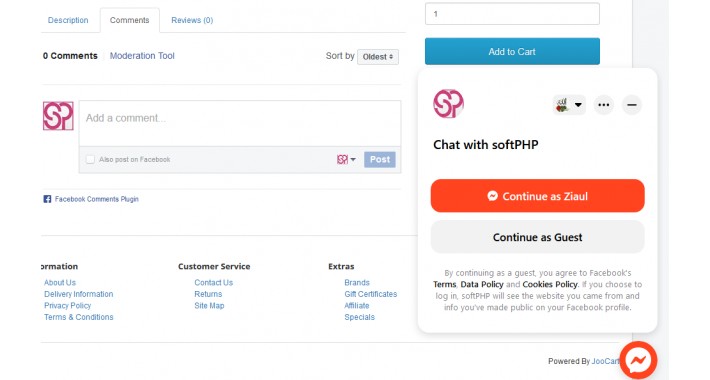The height and width of the screenshot is (380, 710).
Task: Open the Specials link
Action: coord(360,317)
